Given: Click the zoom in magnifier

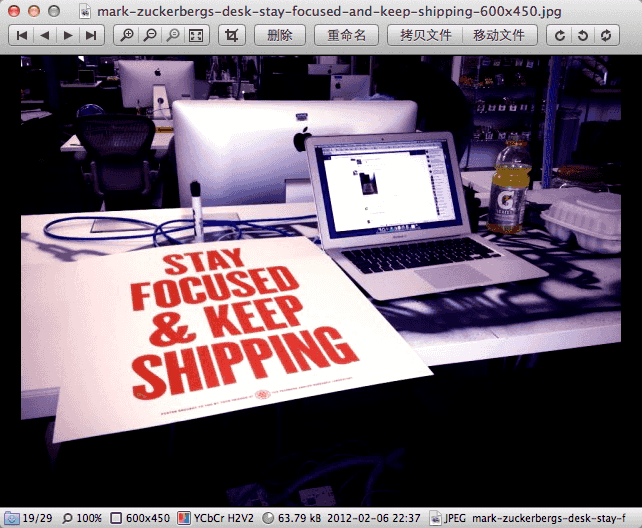Looking at the screenshot, I should 127,35.
